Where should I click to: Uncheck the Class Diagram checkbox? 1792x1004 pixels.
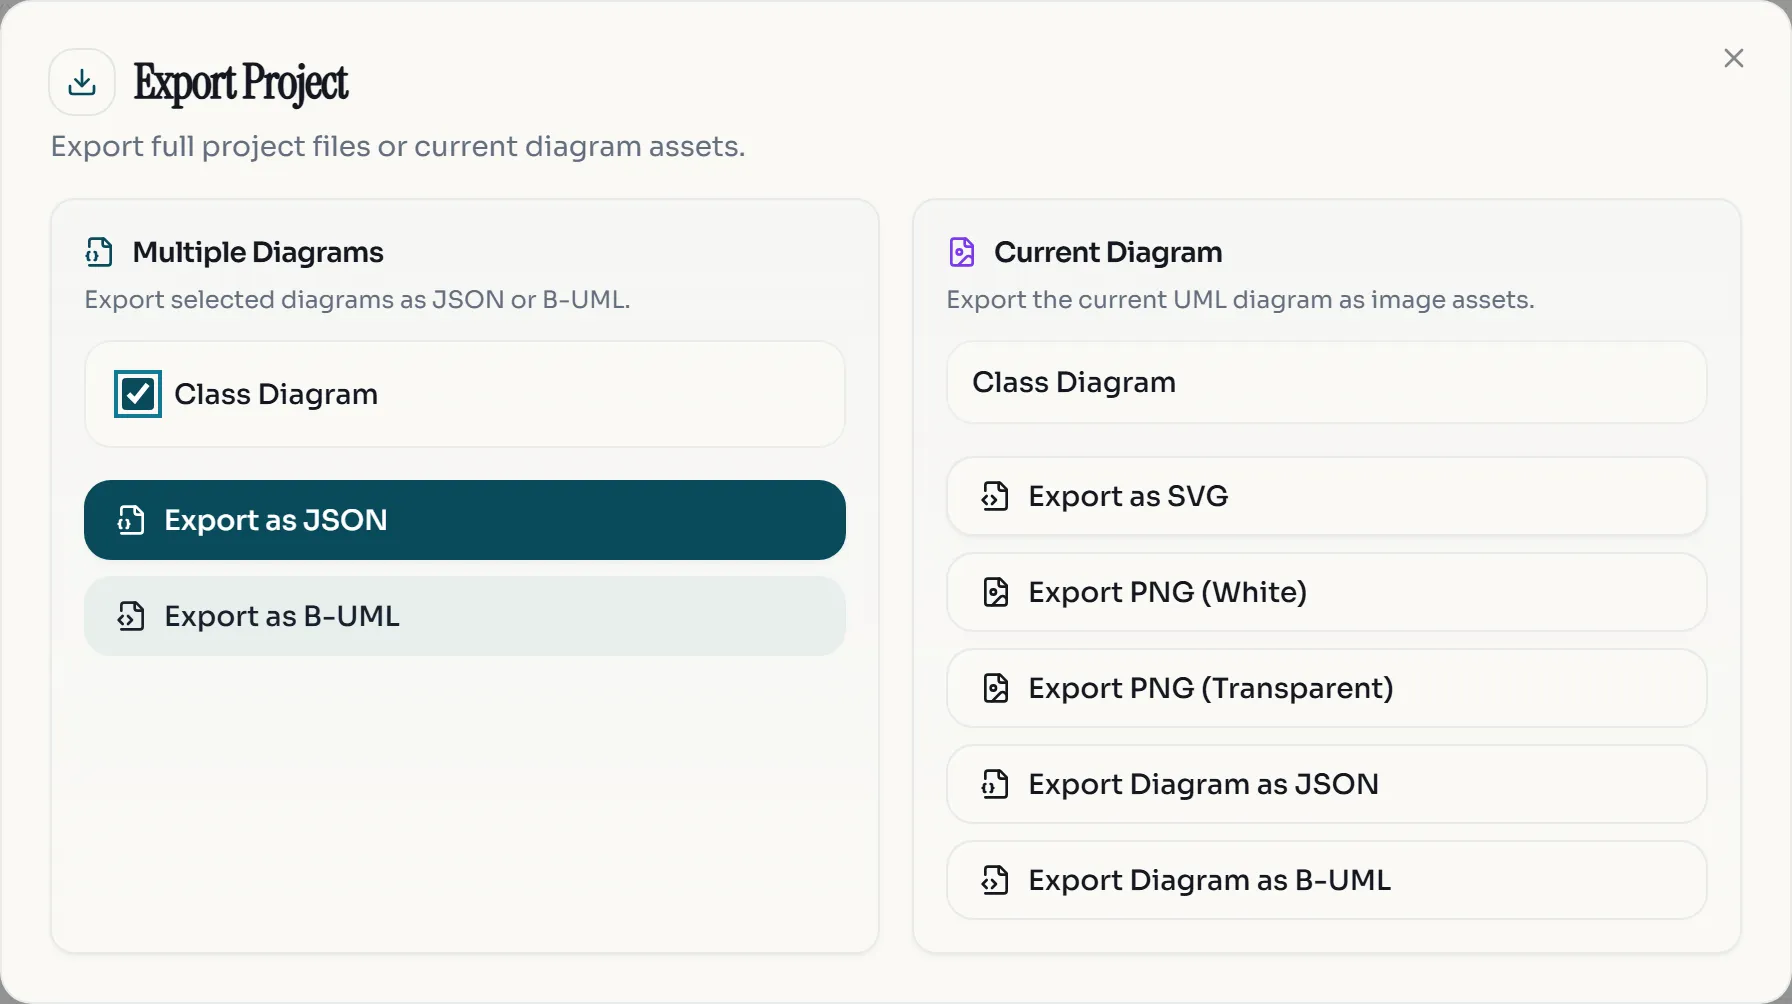coord(138,394)
